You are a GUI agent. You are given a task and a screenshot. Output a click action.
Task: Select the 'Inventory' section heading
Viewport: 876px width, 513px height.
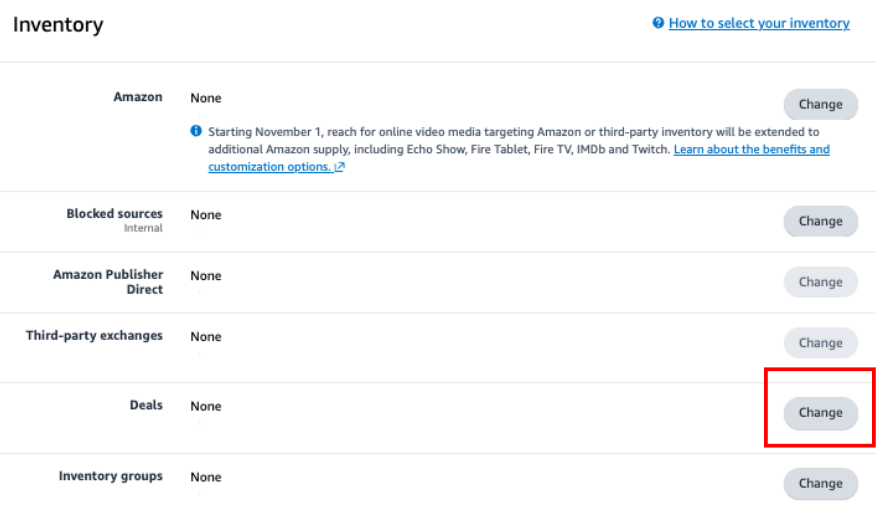[58, 25]
